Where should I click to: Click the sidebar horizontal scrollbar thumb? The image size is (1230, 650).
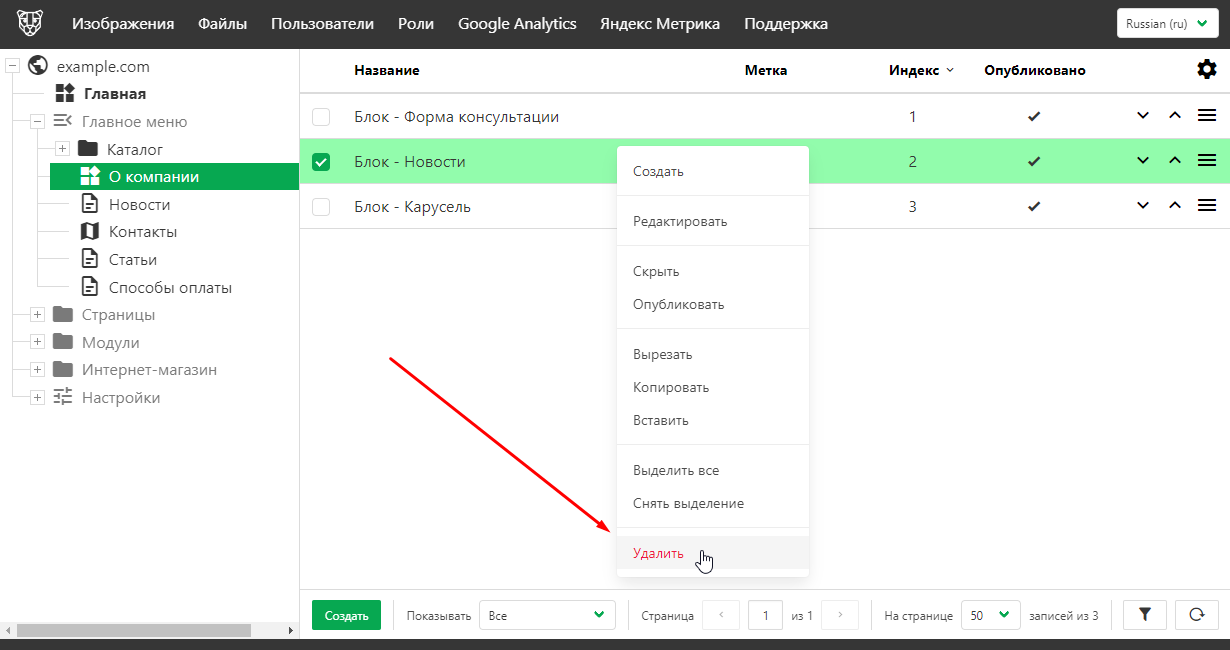133,631
